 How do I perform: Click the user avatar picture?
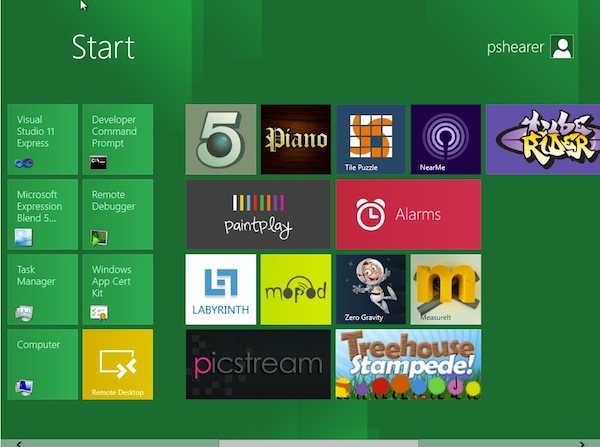562,46
